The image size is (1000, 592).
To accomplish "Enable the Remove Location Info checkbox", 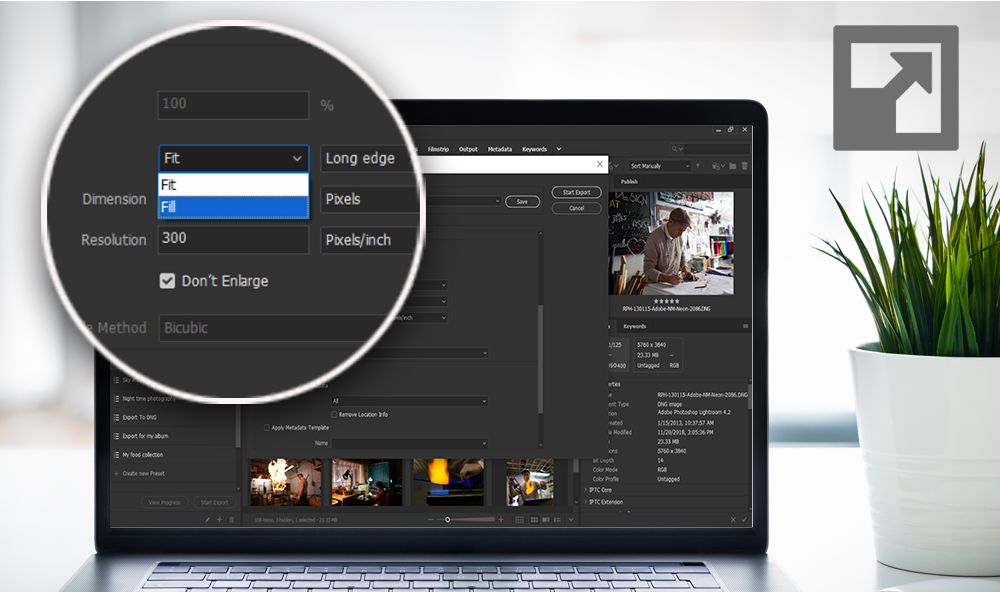I will point(334,415).
